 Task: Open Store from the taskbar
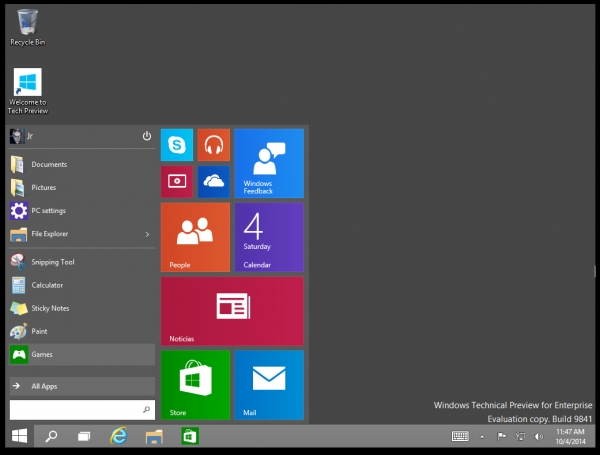click(x=190, y=436)
